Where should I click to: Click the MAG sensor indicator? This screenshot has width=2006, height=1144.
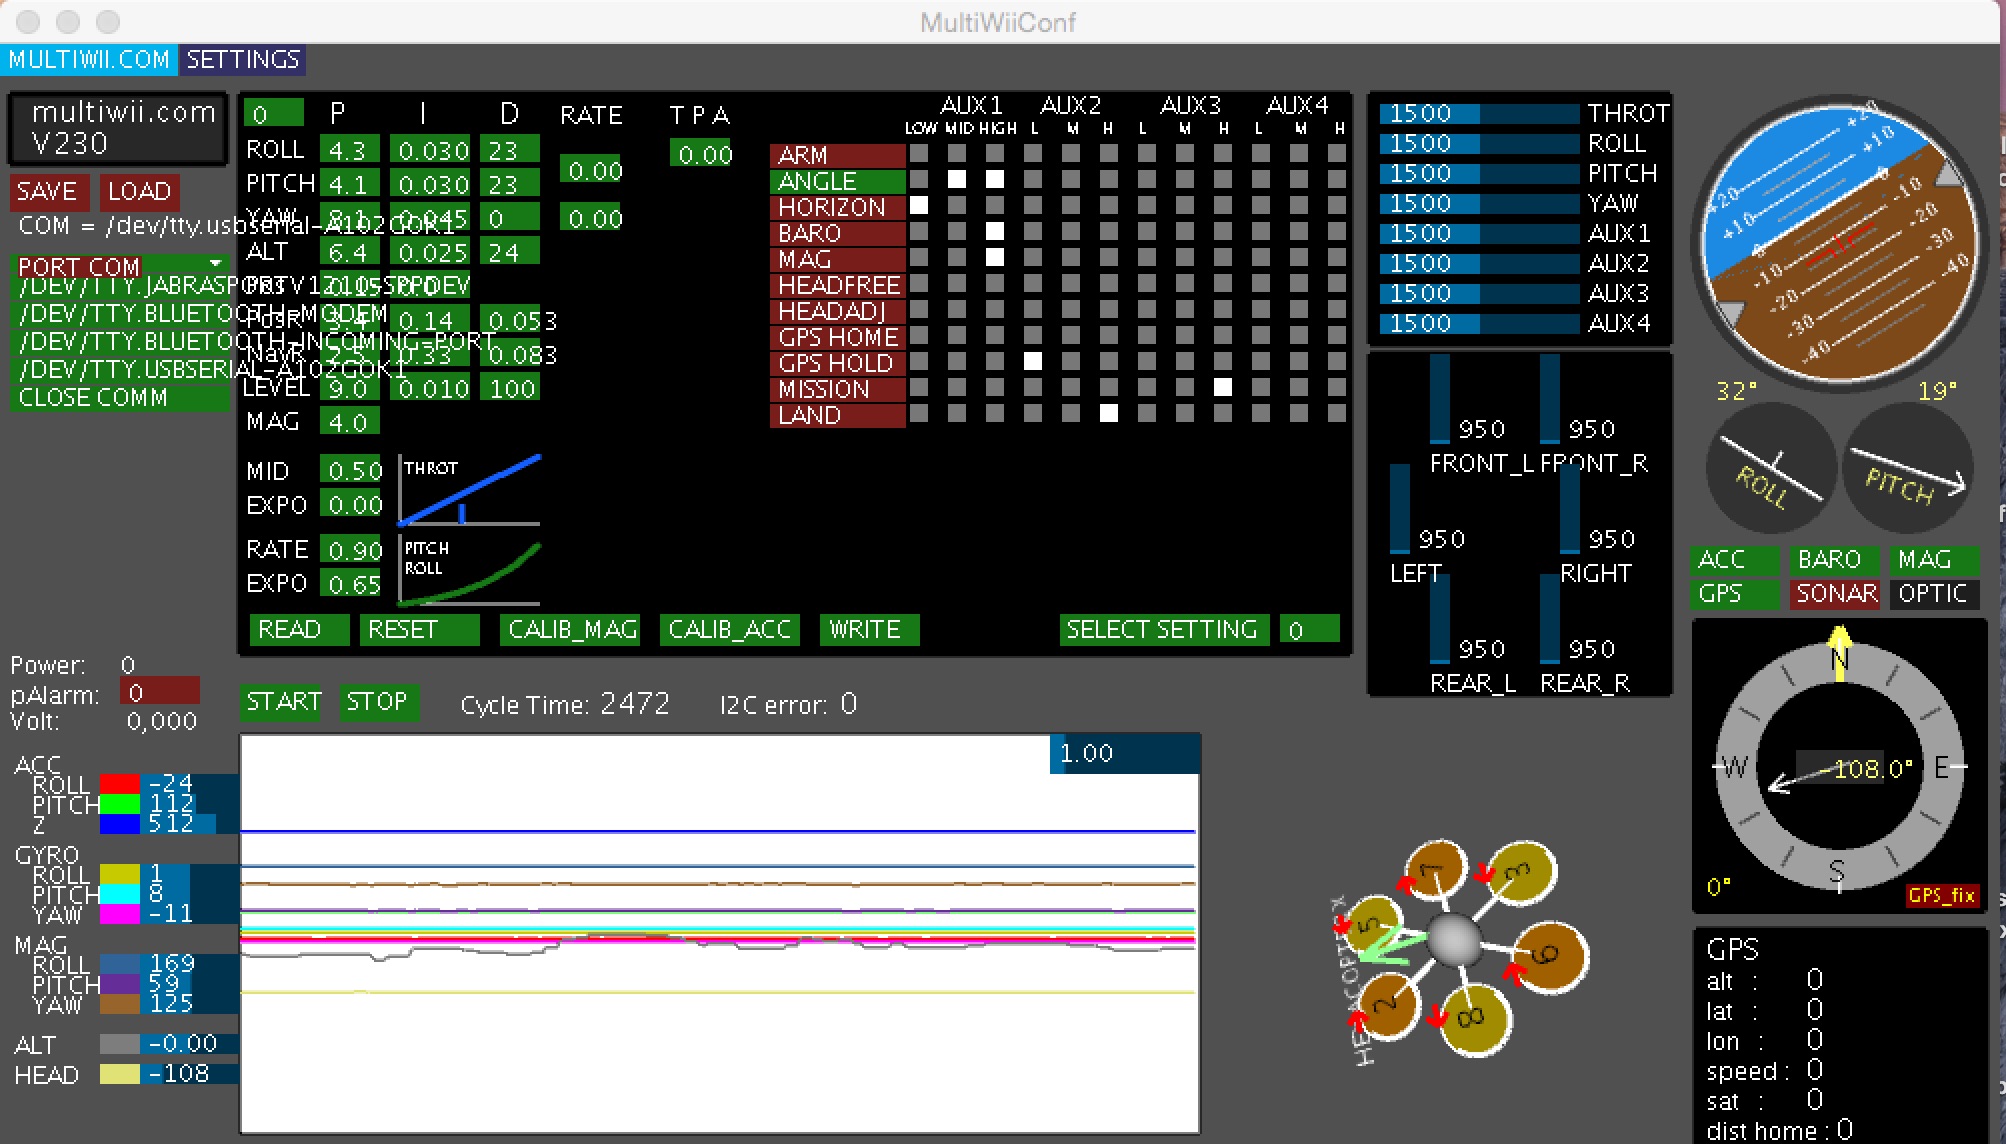point(1935,559)
